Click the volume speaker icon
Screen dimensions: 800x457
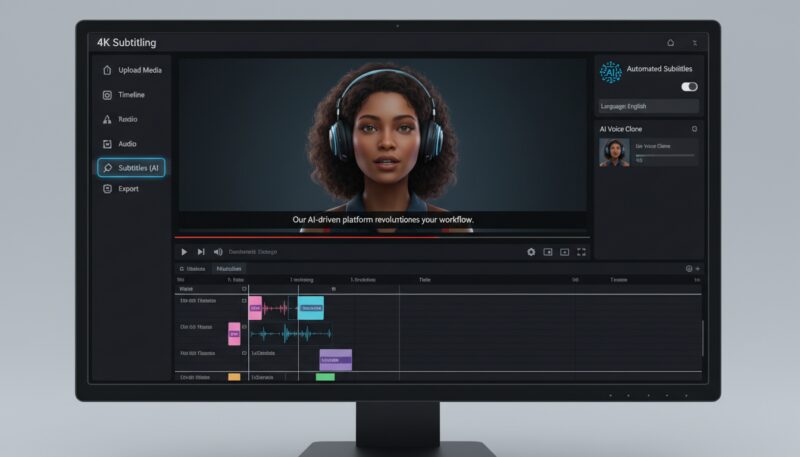click(218, 252)
